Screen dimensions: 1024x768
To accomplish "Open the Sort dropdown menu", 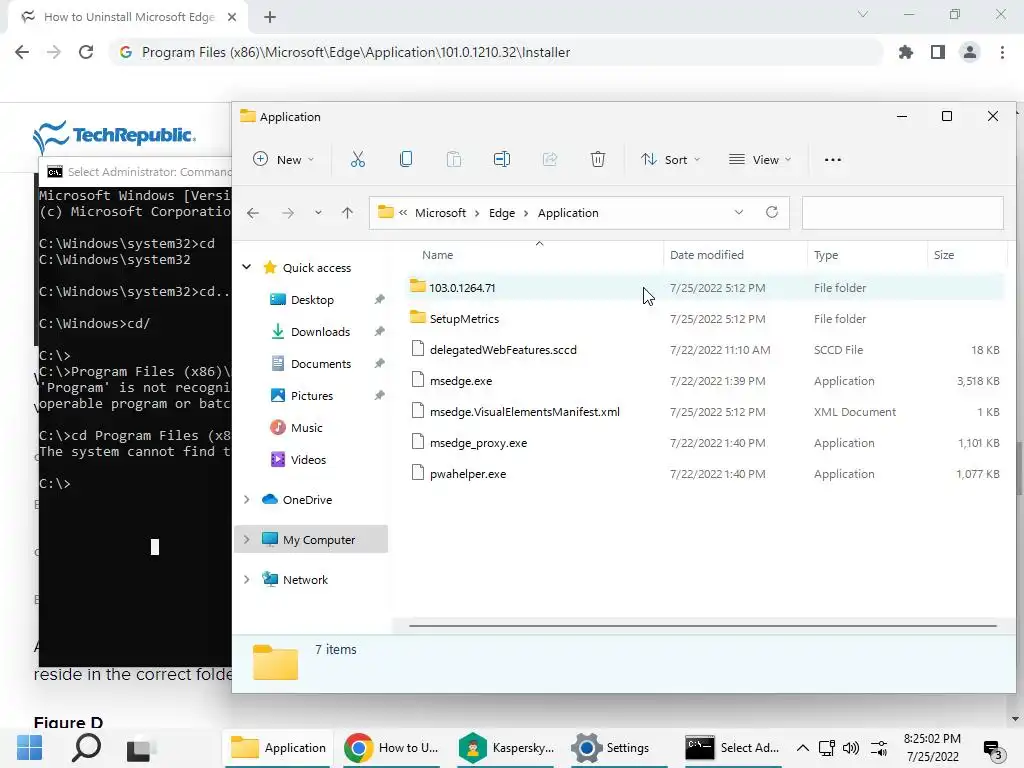I will tap(670, 159).
